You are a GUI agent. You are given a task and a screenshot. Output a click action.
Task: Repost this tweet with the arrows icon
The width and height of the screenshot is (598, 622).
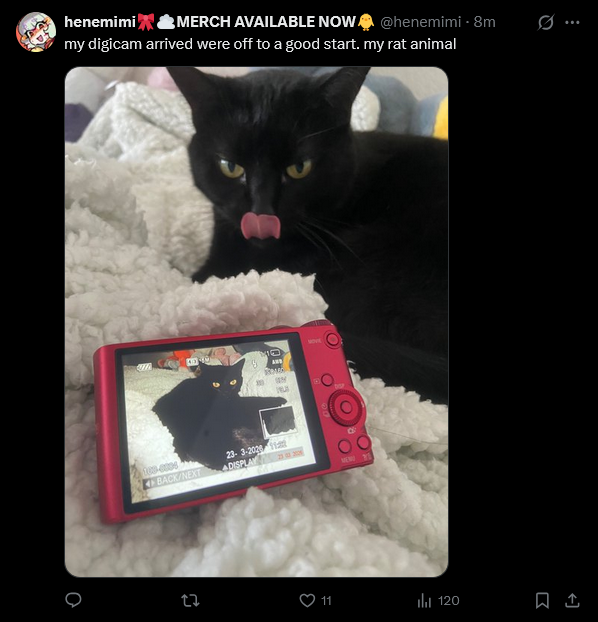tap(190, 601)
